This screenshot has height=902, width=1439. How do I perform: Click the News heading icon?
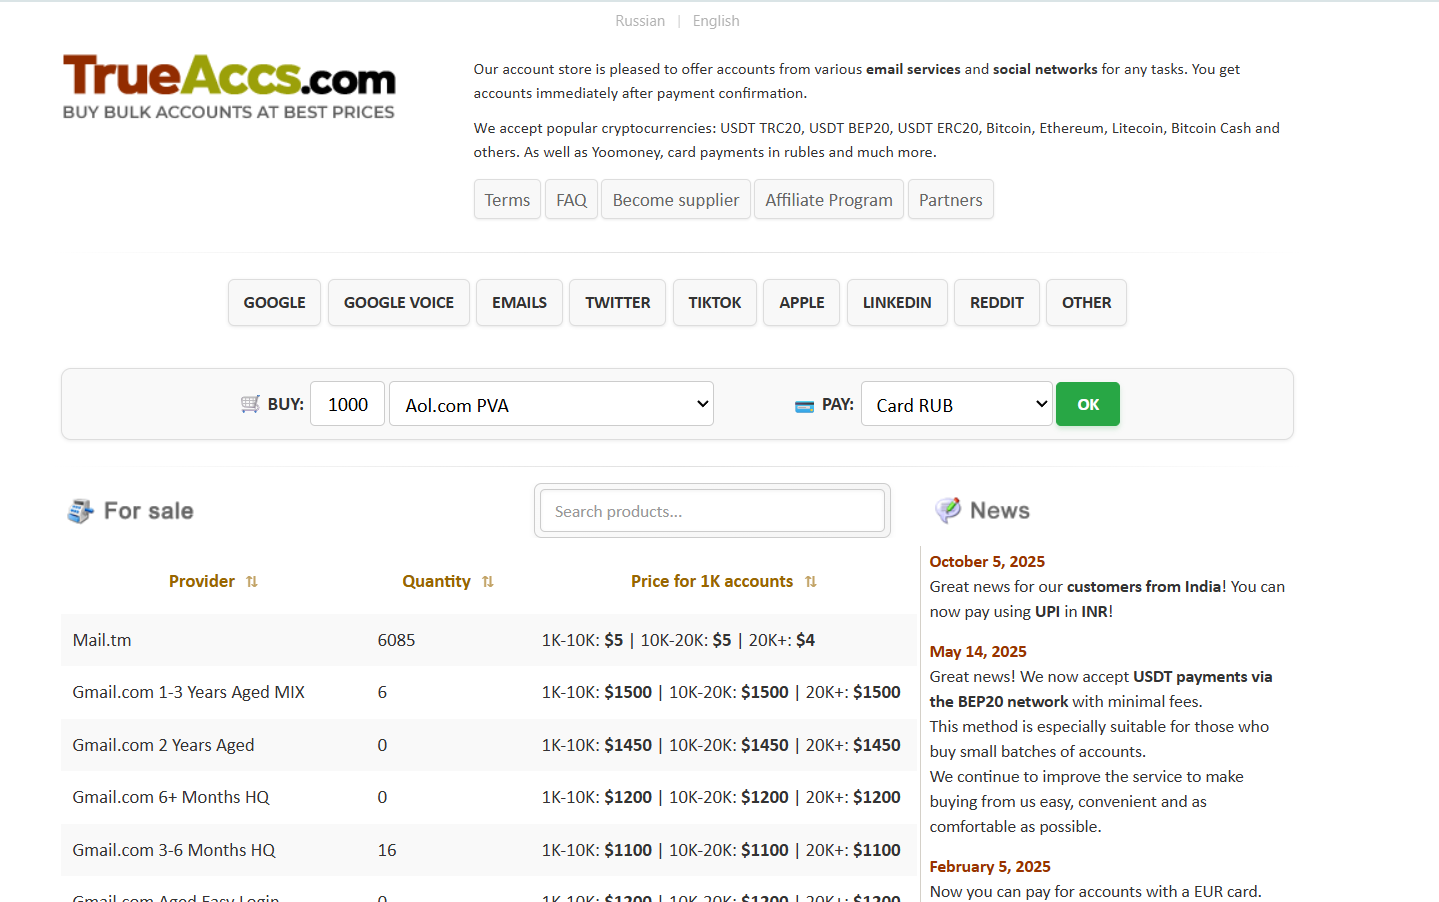947,510
